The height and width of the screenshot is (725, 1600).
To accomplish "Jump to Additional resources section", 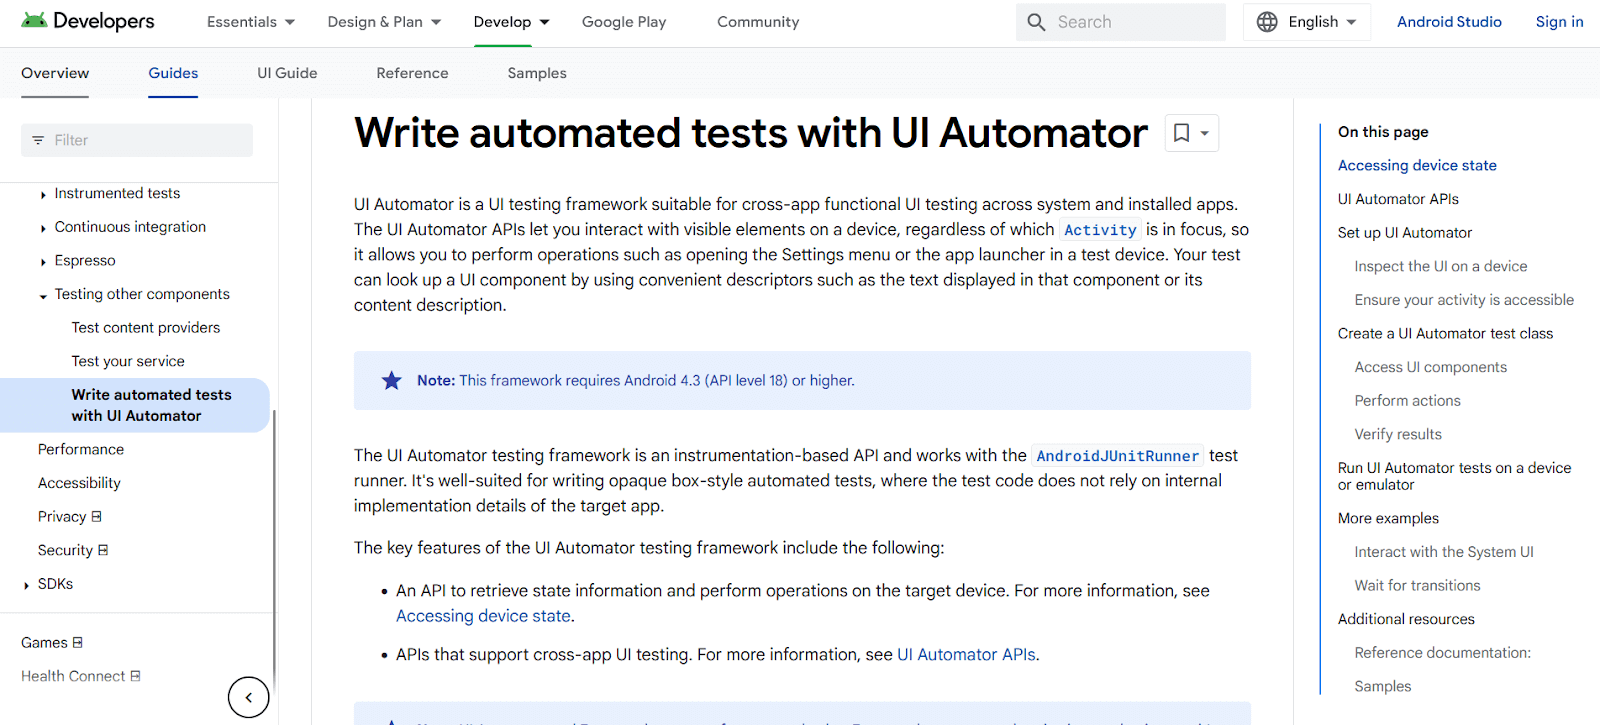I will (1406, 620).
